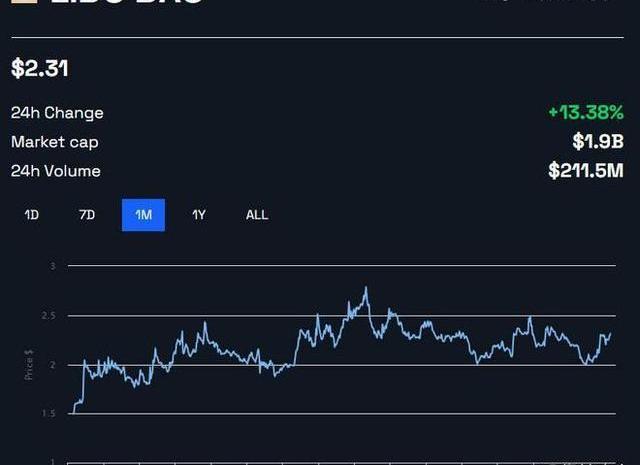This screenshot has height=465, width=640.
Task: Click the 3 label on the price axis
Action: coord(53,266)
